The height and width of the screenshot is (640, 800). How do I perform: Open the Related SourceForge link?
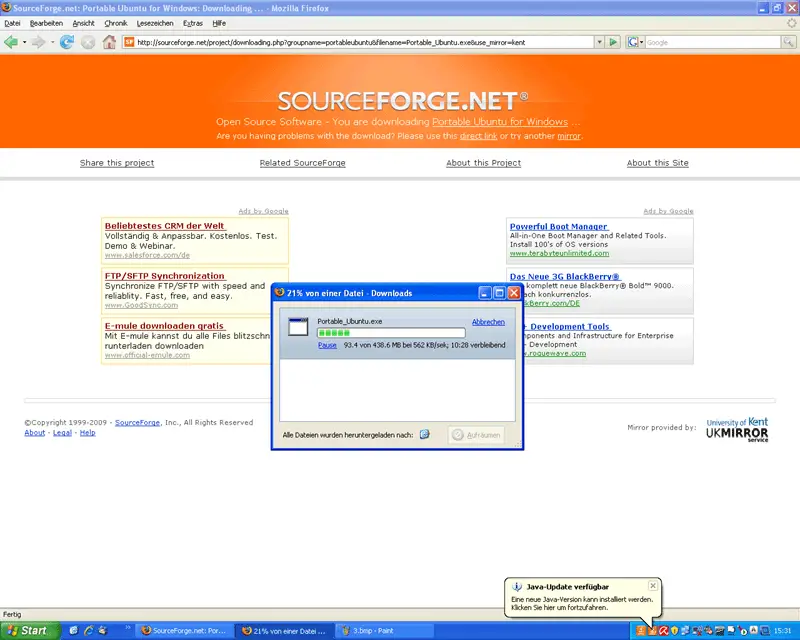(x=303, y=163)
